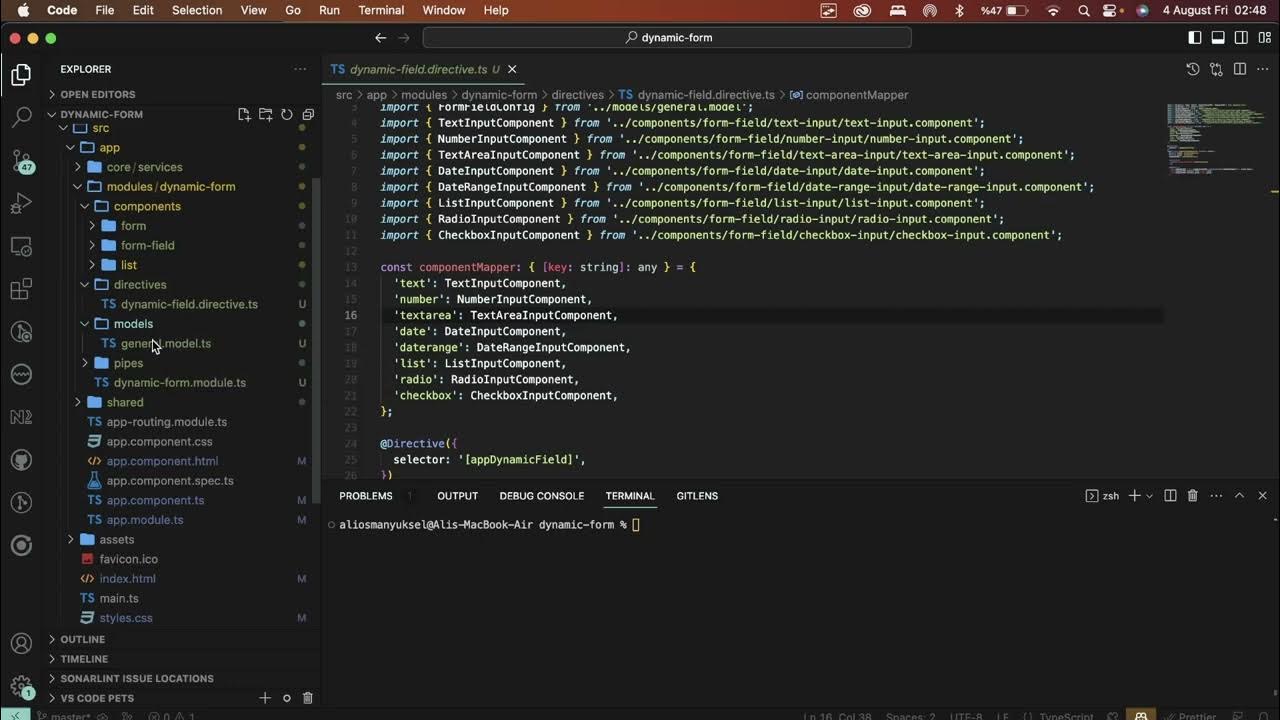Open the Manage gear icon
Screen dimensions: 1280x720
21,687
